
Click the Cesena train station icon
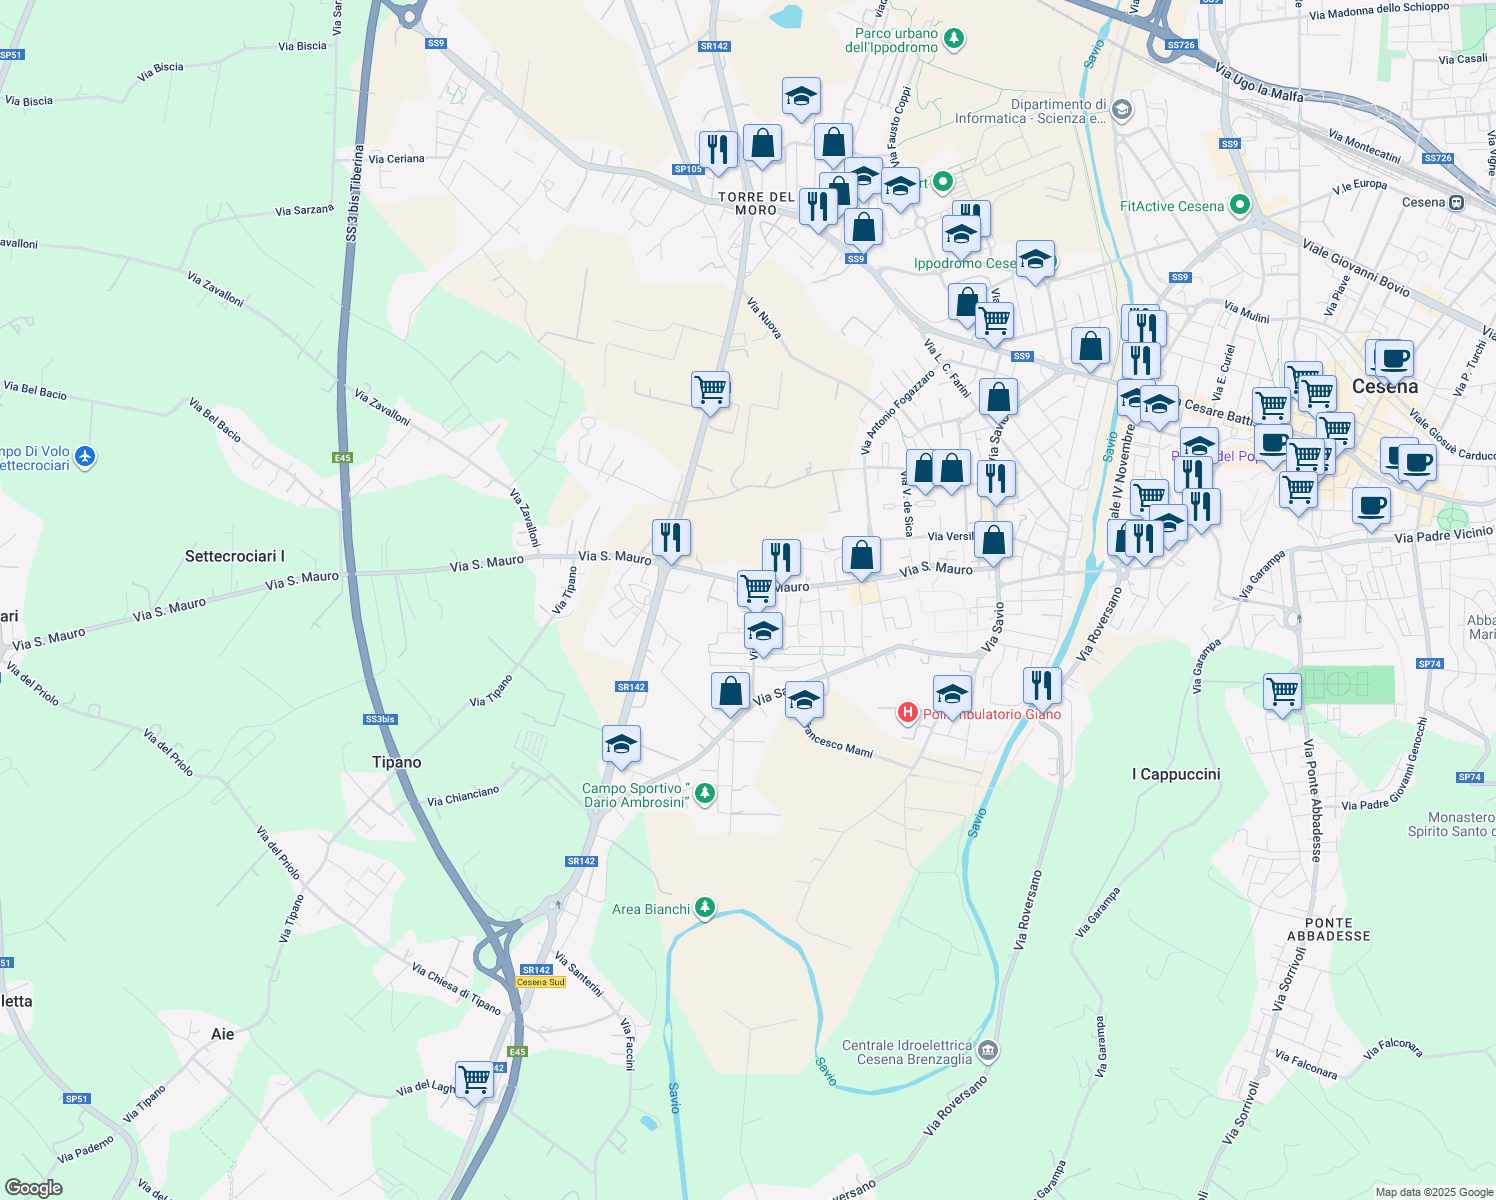(x=1456, y=202)
